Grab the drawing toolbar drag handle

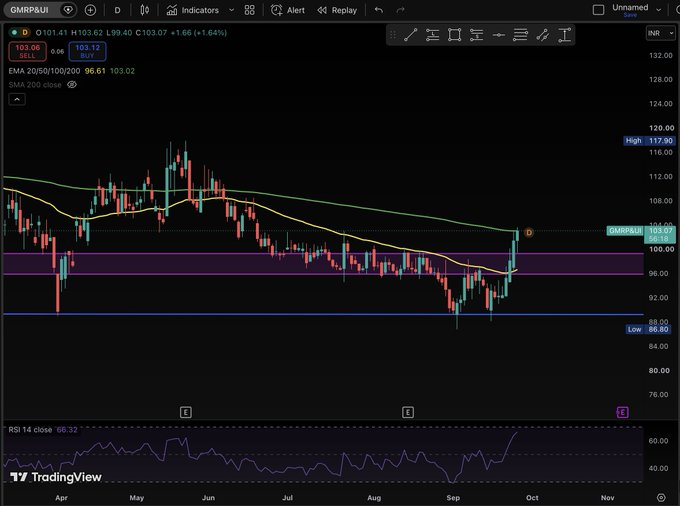392,35
